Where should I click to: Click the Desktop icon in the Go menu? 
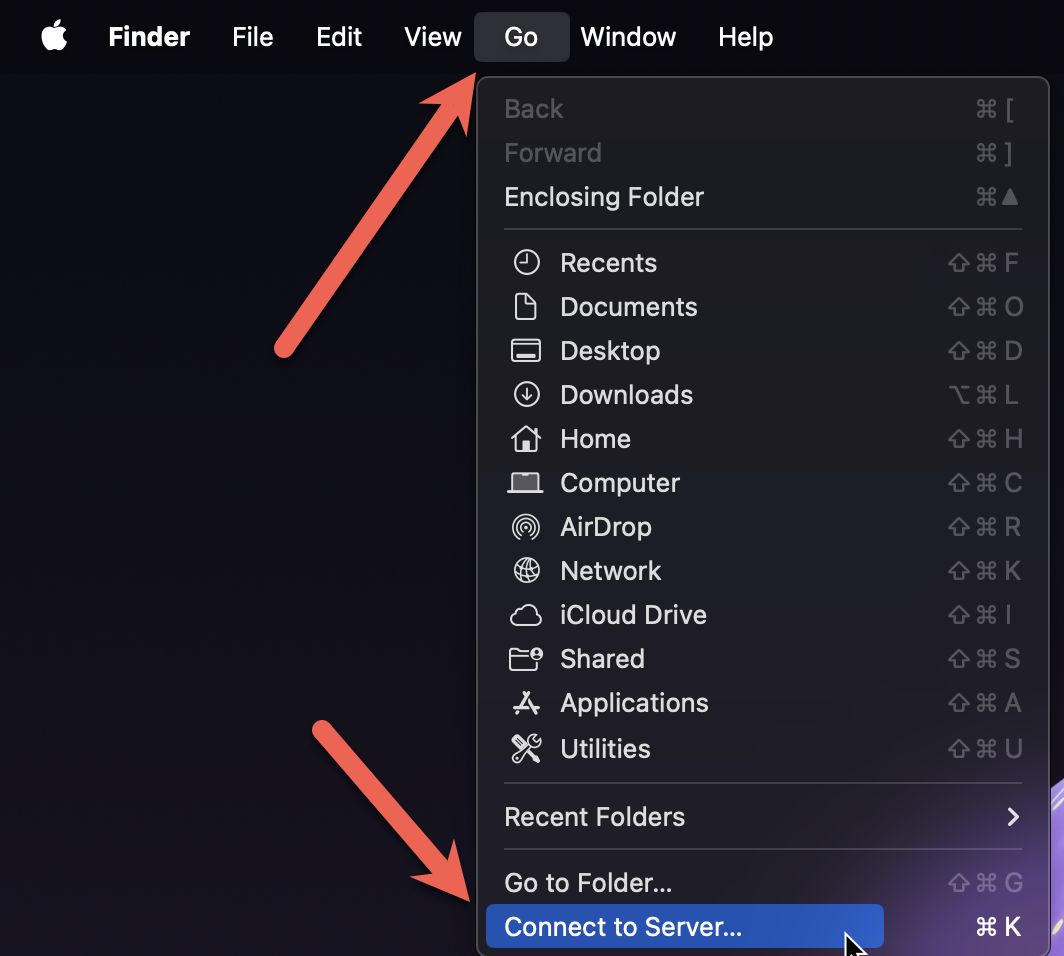click(528, 350)
